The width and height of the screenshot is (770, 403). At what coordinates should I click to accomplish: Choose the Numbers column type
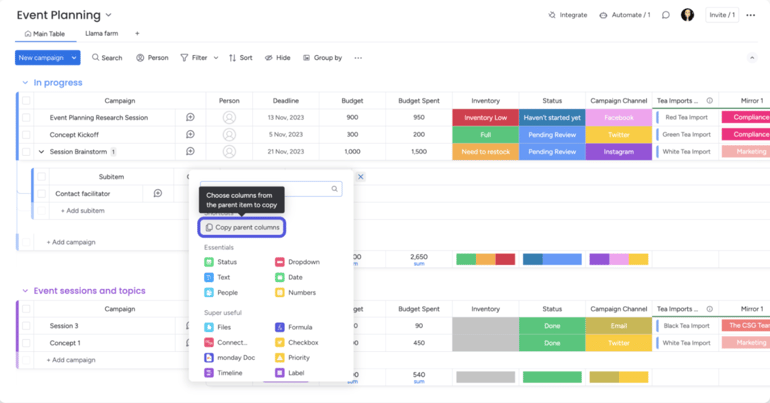click(x=296, y=293)
